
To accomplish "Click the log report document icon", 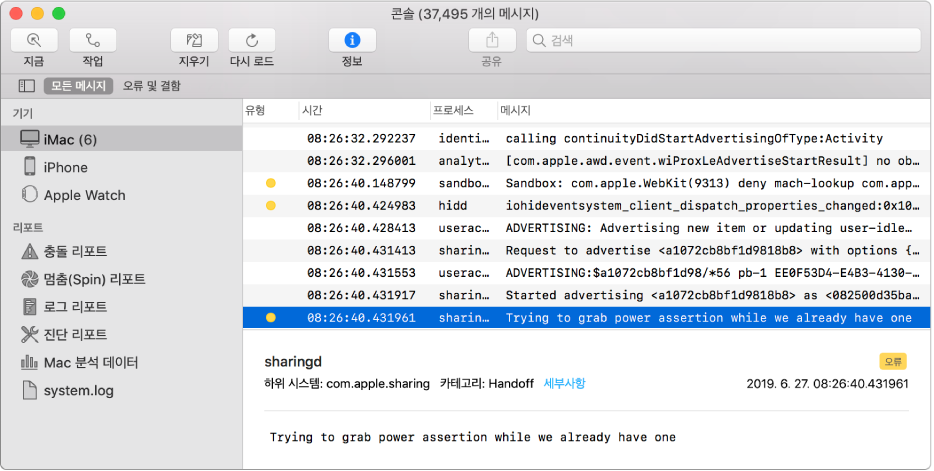I will pos(29,307).
